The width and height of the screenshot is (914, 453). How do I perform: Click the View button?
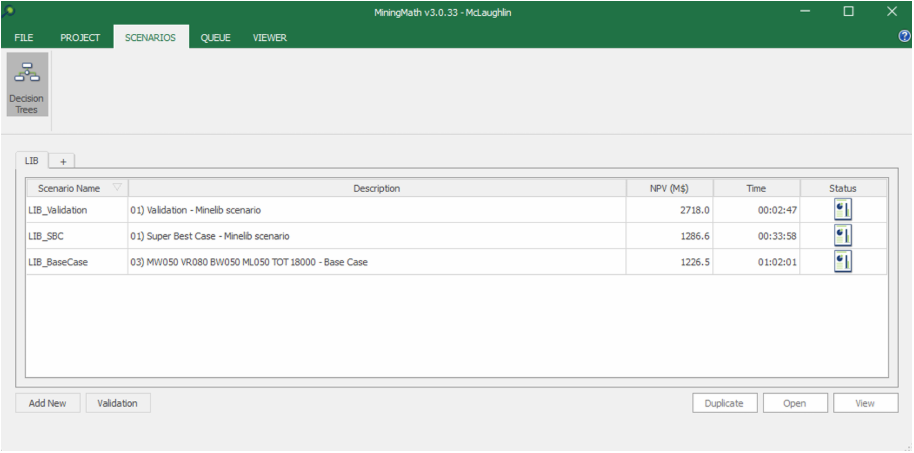pos(865,403)
